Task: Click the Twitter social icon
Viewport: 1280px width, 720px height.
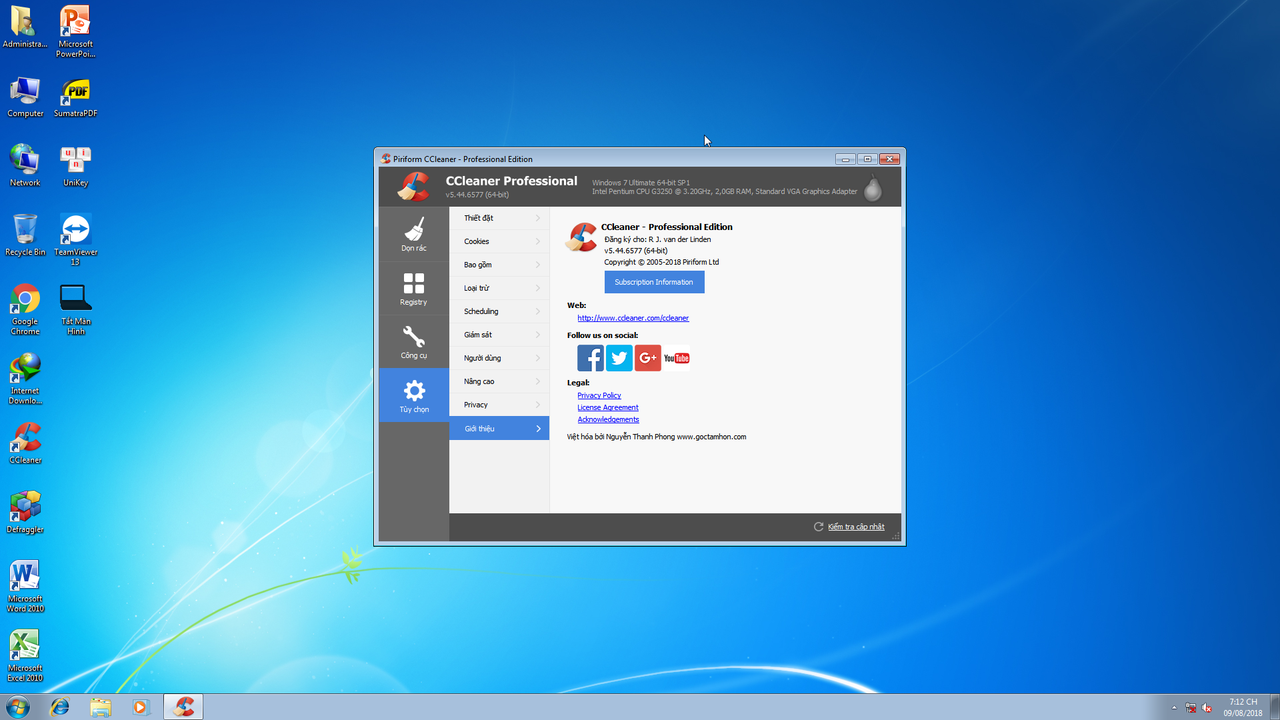Action: 619,358
